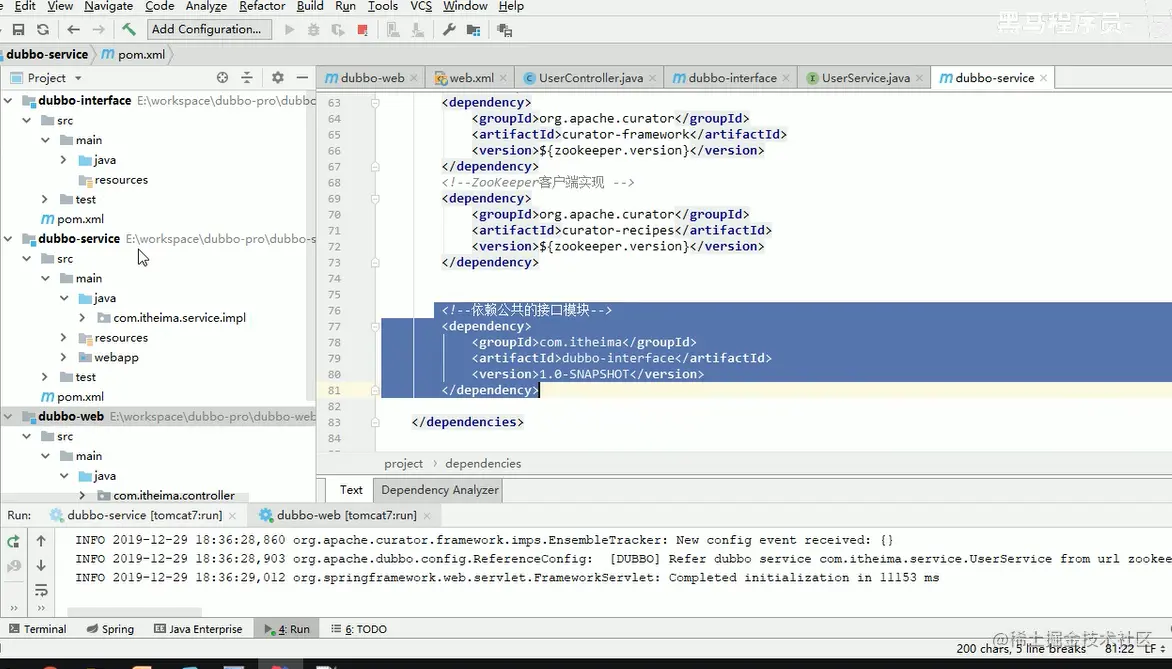The height and width of the screenshot is (669, 1172).
Task: Open the Terminal tool window
Action: [37, 629]
